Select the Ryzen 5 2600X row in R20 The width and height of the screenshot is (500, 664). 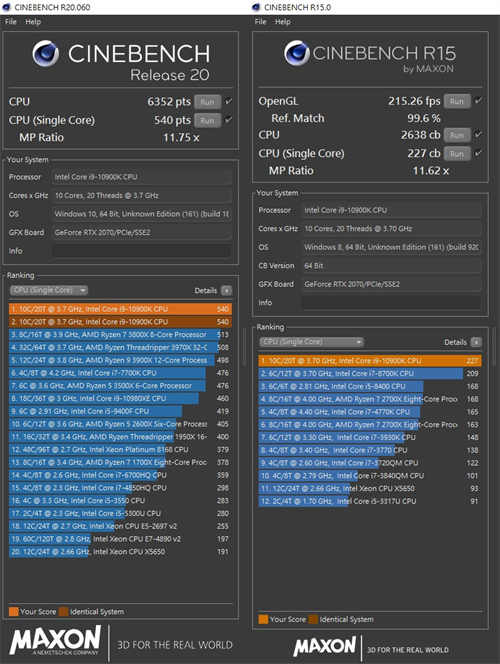coord(120,424)
